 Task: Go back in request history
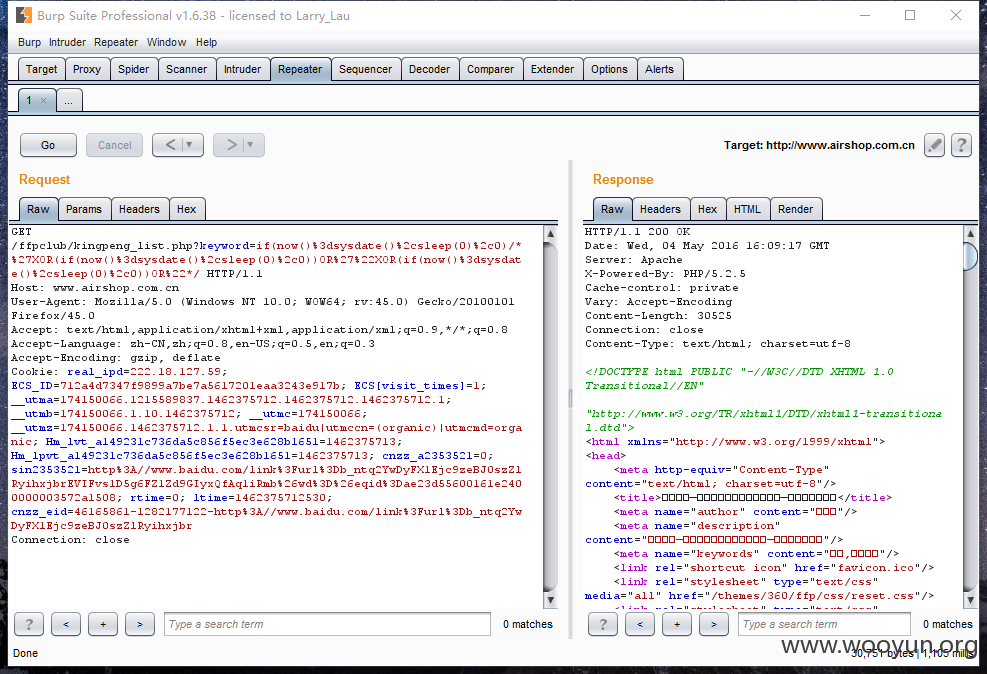pyautogui.click(x=171, y=145)
